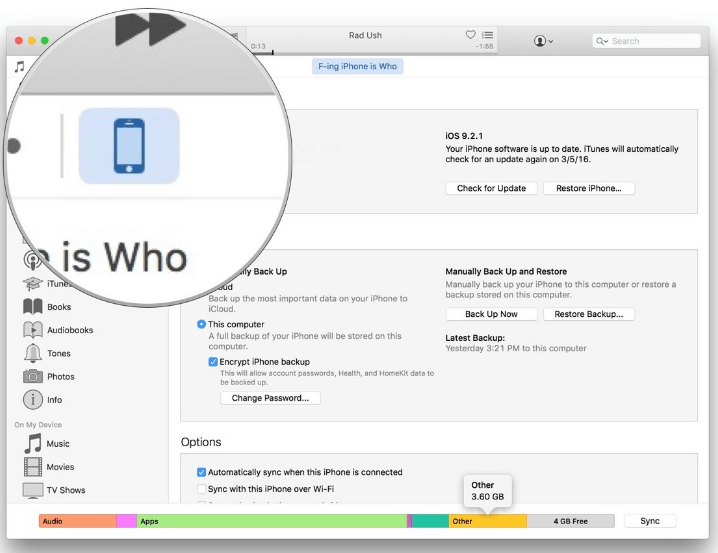
Task: Click the On My Device sidebar header
Action: (x=38, y=425)
